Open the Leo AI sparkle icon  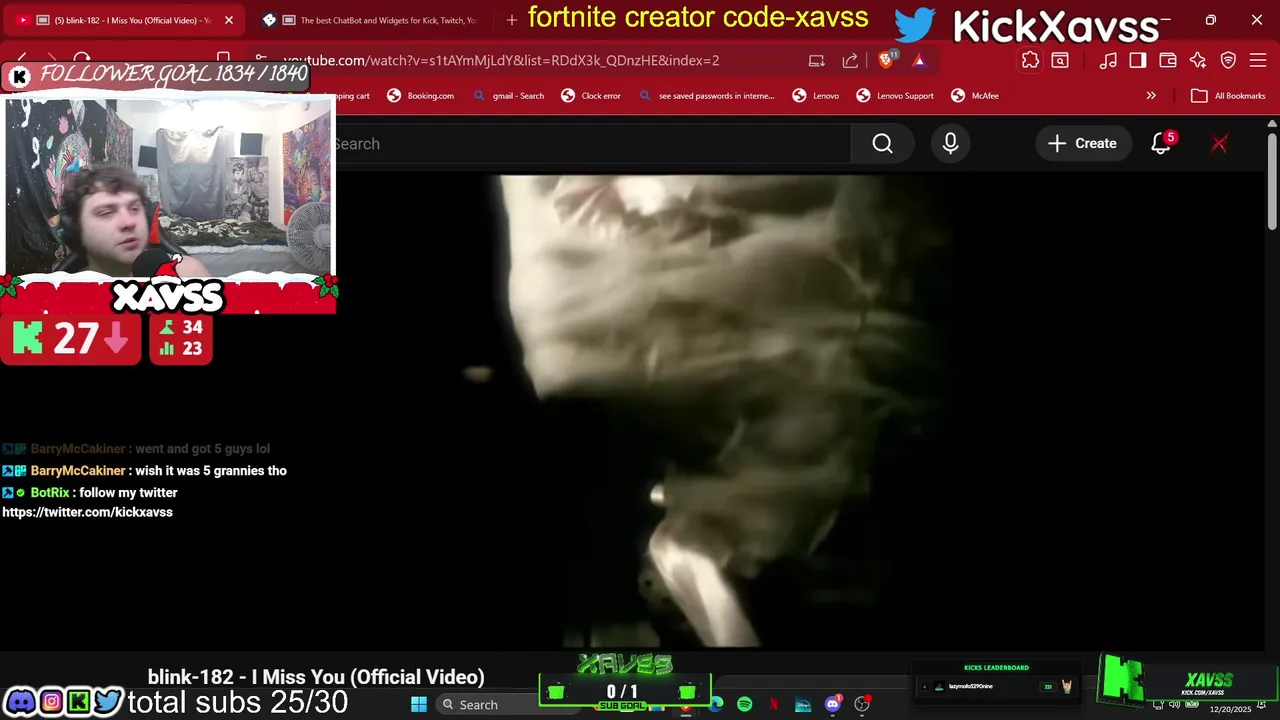tap(1198, 60)
